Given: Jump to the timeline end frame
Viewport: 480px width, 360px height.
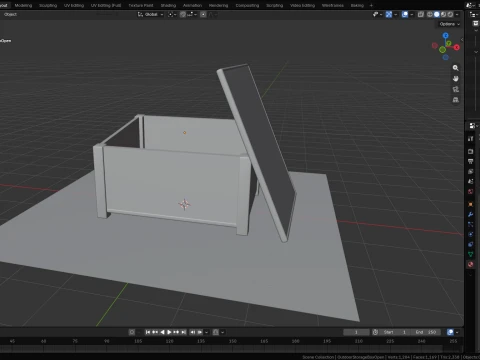Looking at the screenshot, I should click(x=184, y=332).
